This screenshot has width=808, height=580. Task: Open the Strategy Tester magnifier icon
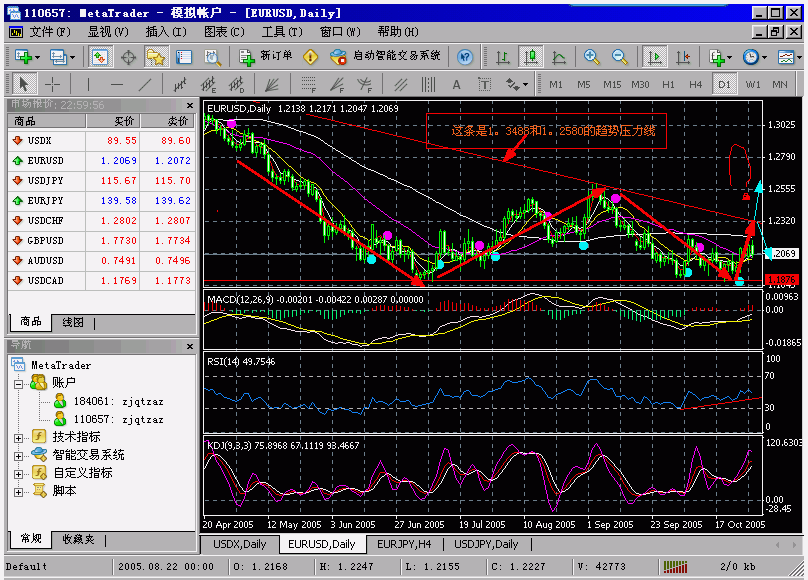point(212,57)
